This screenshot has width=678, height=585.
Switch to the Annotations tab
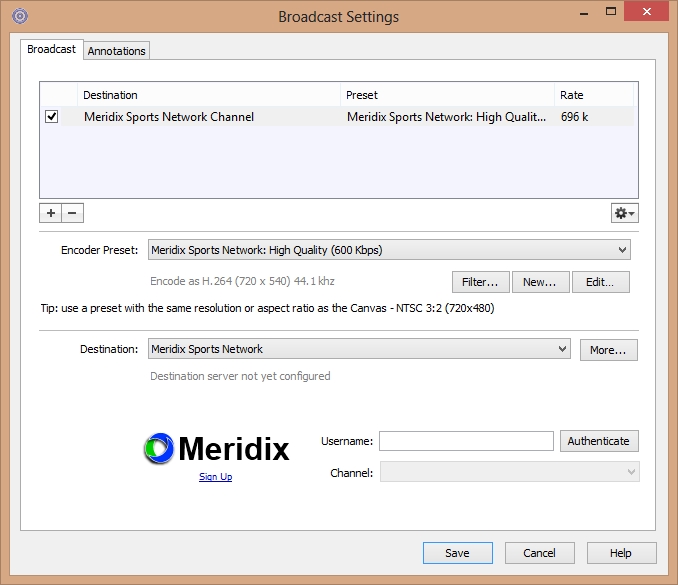[117, 51]
